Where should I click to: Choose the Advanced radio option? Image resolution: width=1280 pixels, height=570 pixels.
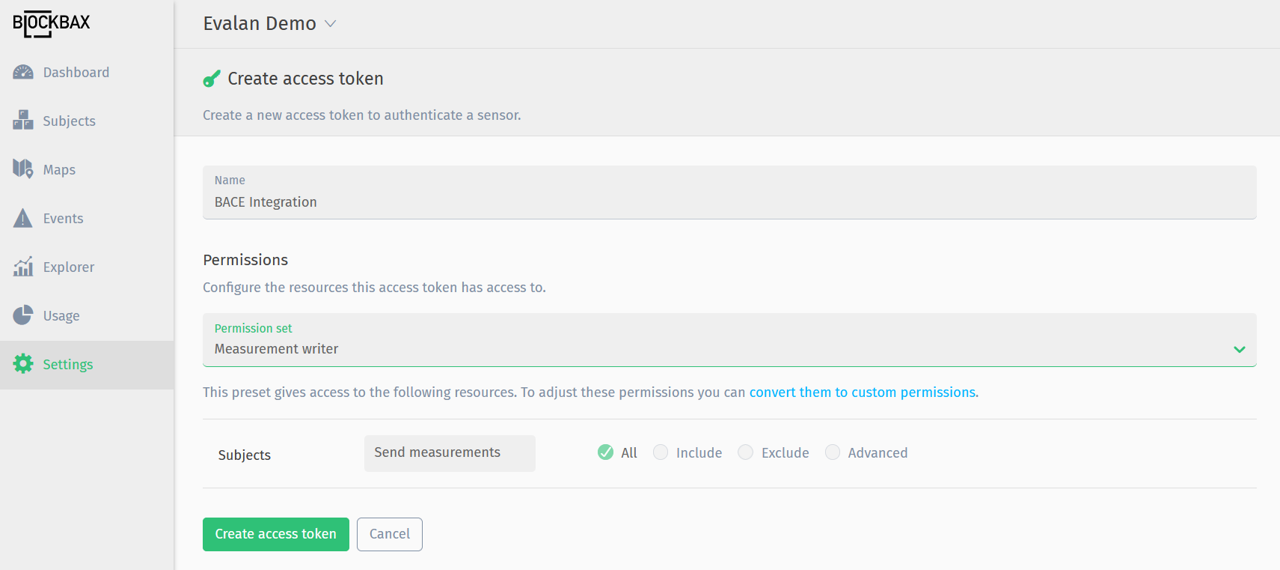point(832,453)
